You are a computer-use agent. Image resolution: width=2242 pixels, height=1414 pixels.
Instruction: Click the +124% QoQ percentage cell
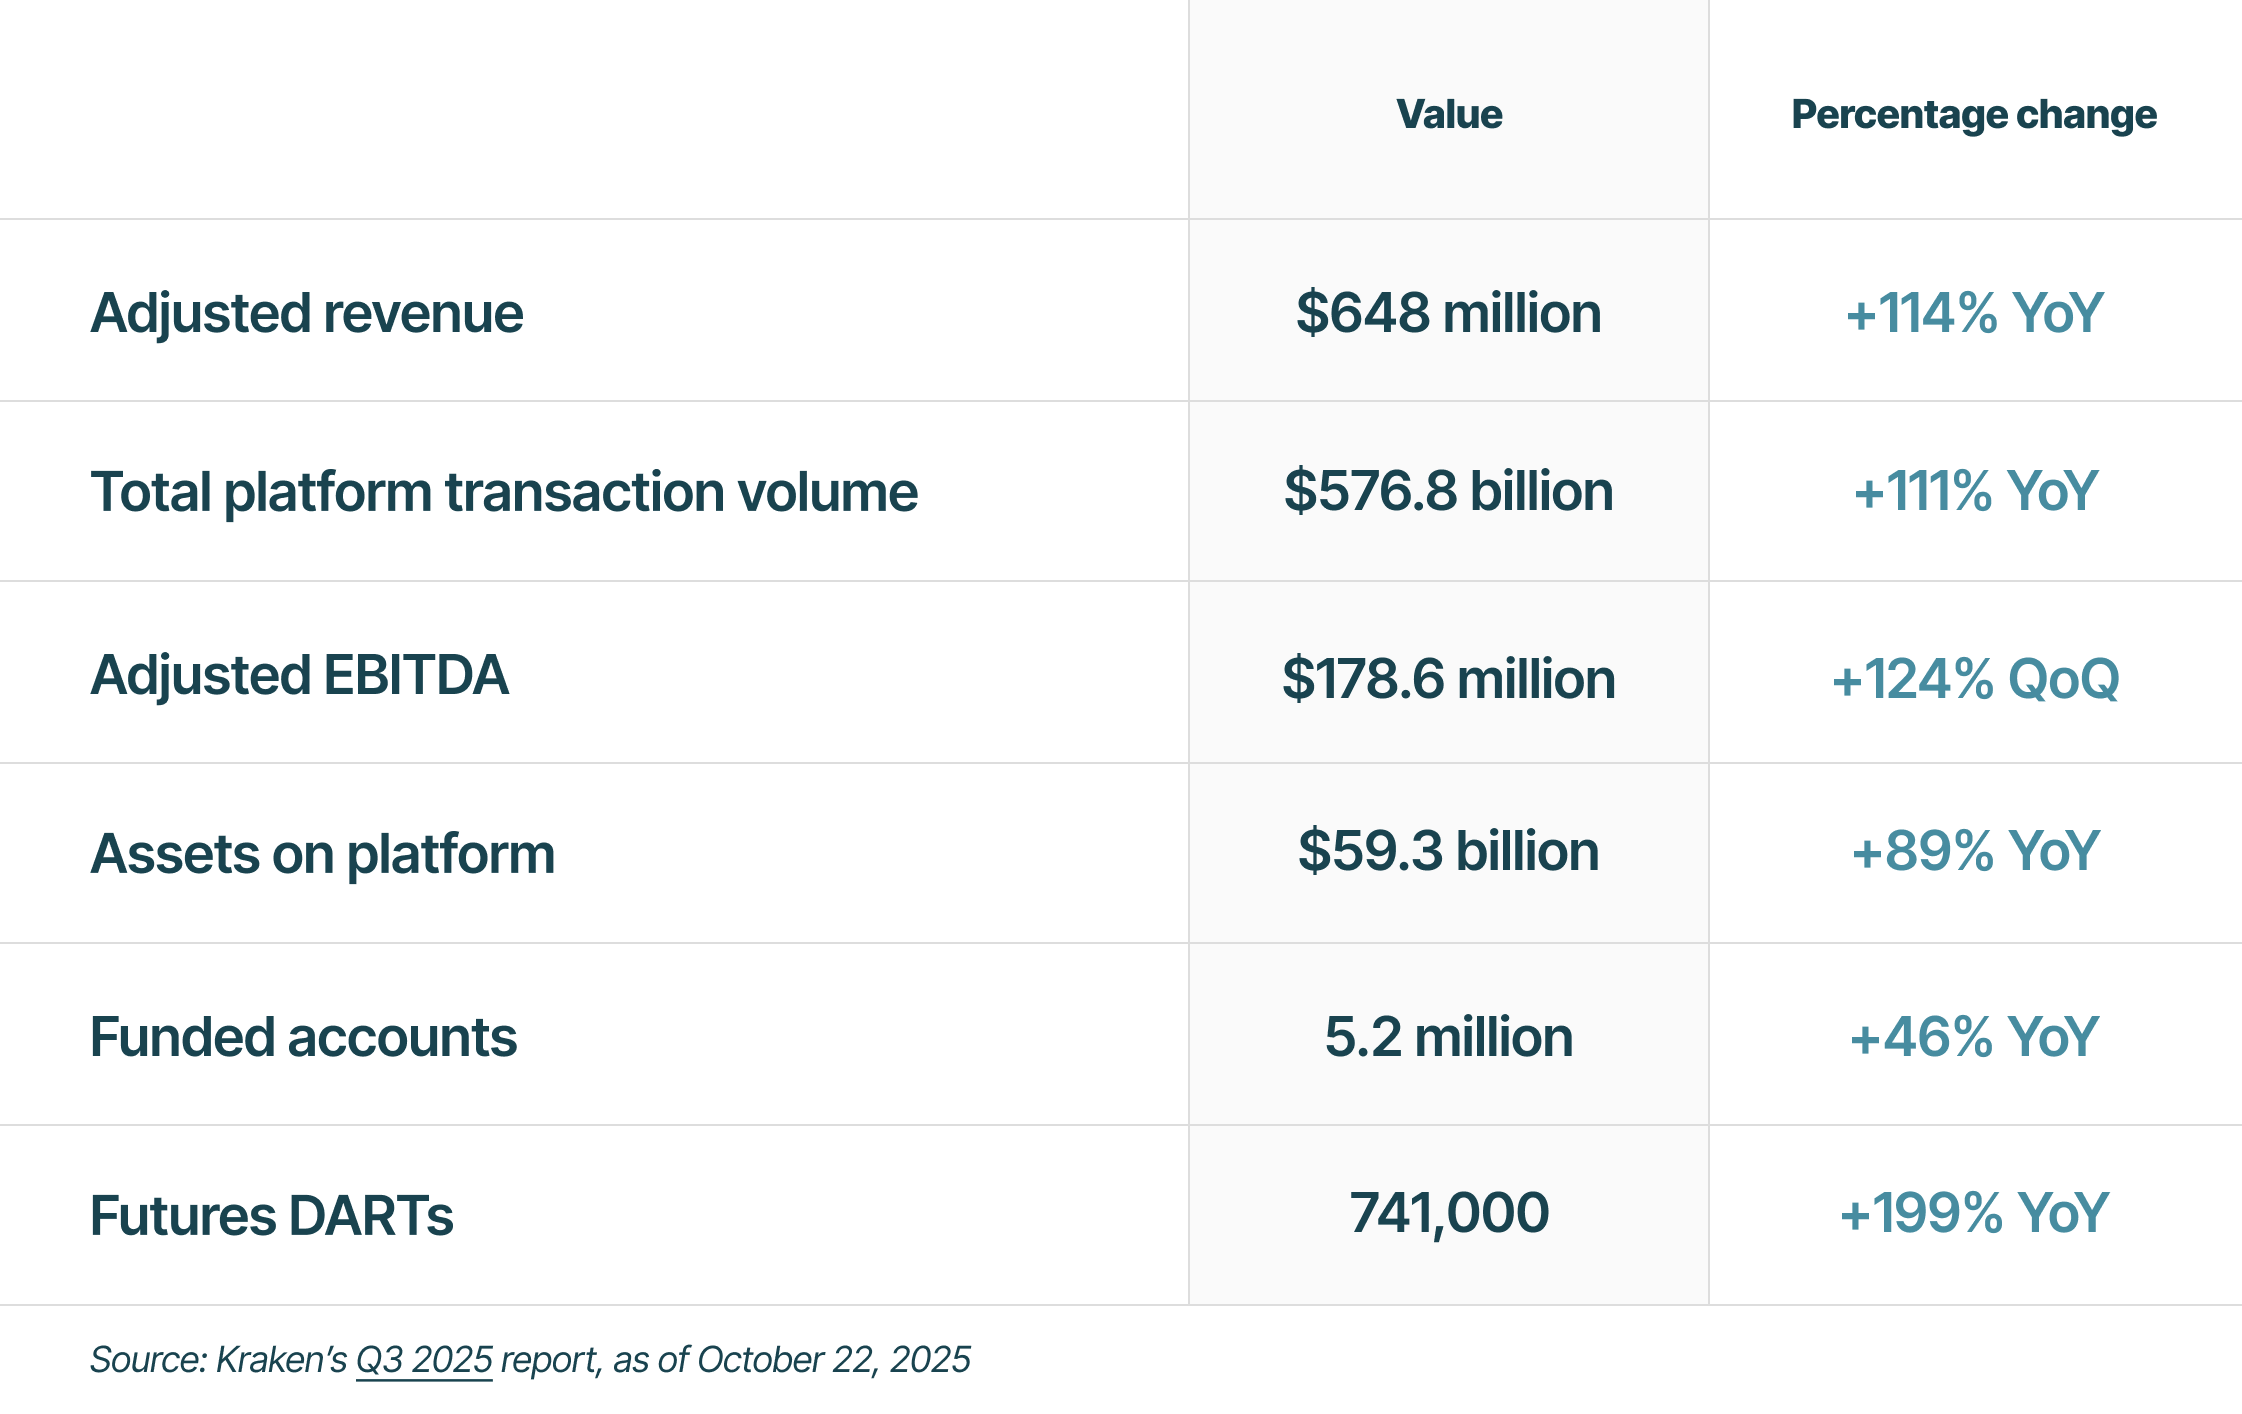(x=1974, y=679)
